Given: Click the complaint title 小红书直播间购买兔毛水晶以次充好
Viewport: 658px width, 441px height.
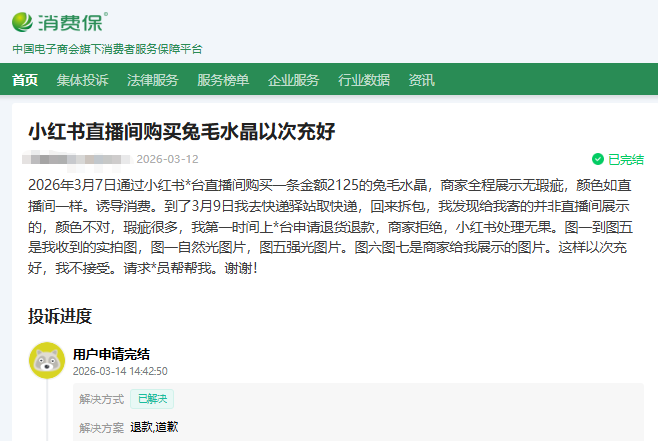Looking at the screenshot, I should click(x=181, y=131).
